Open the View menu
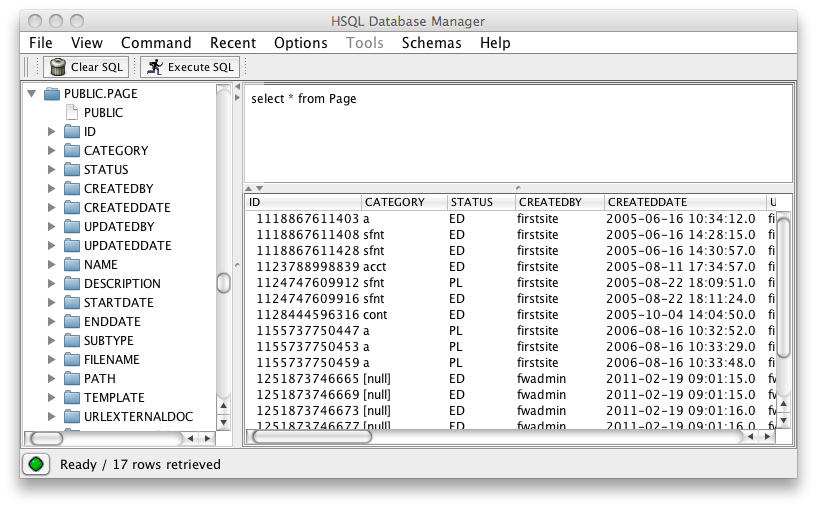This screenshot has height=508, width=817. [x=87, y=43]
